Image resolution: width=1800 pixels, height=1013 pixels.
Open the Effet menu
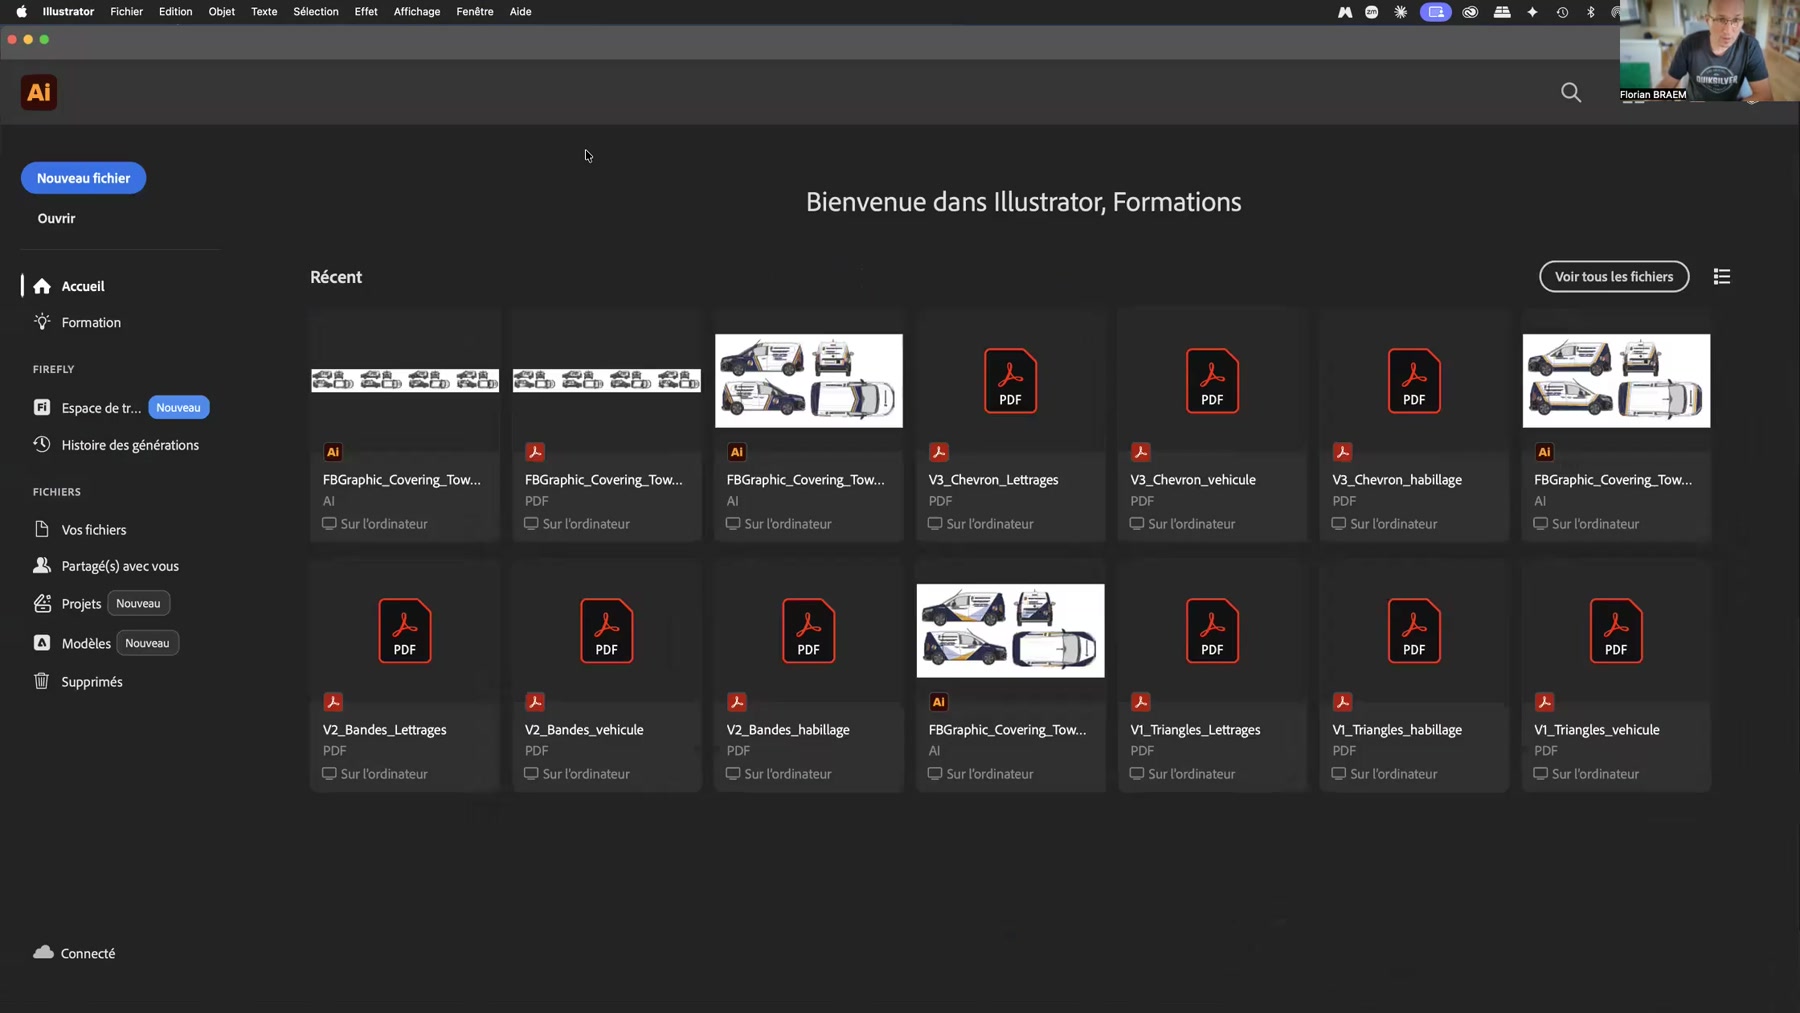click(x=366, y=12)
